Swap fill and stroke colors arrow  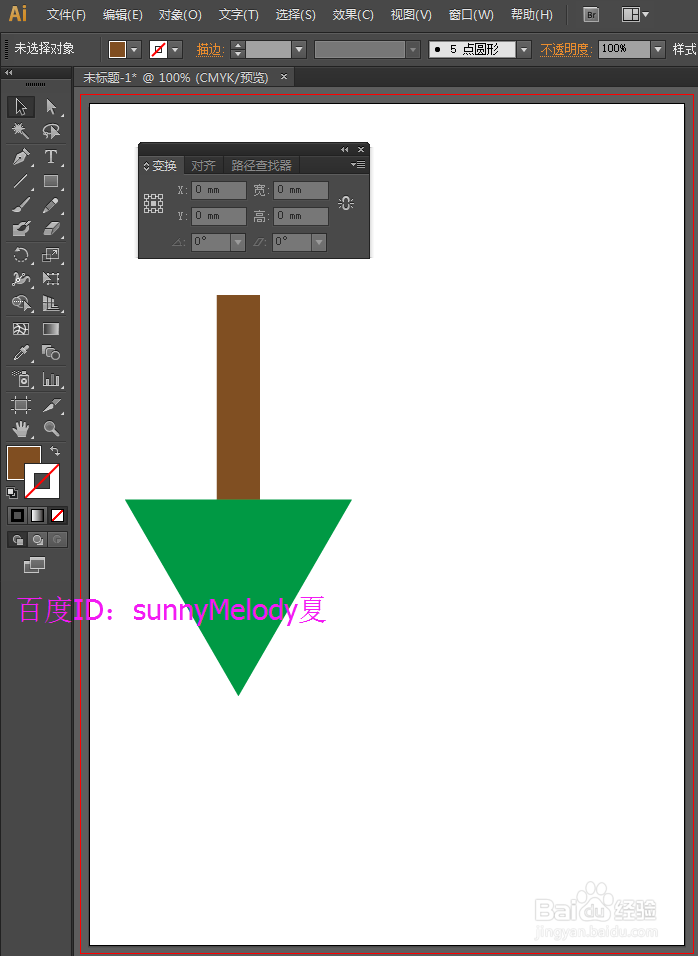(x=55, y=451)
